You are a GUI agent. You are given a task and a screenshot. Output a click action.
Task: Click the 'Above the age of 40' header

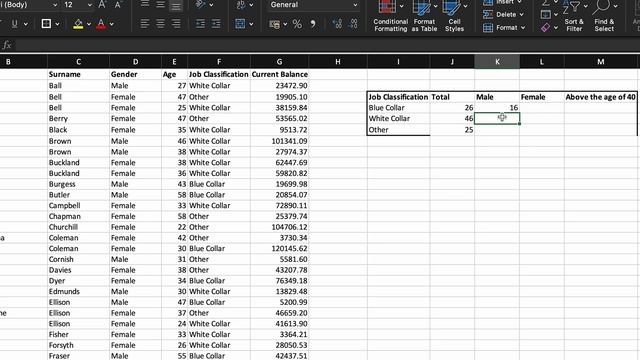(600, 97)
